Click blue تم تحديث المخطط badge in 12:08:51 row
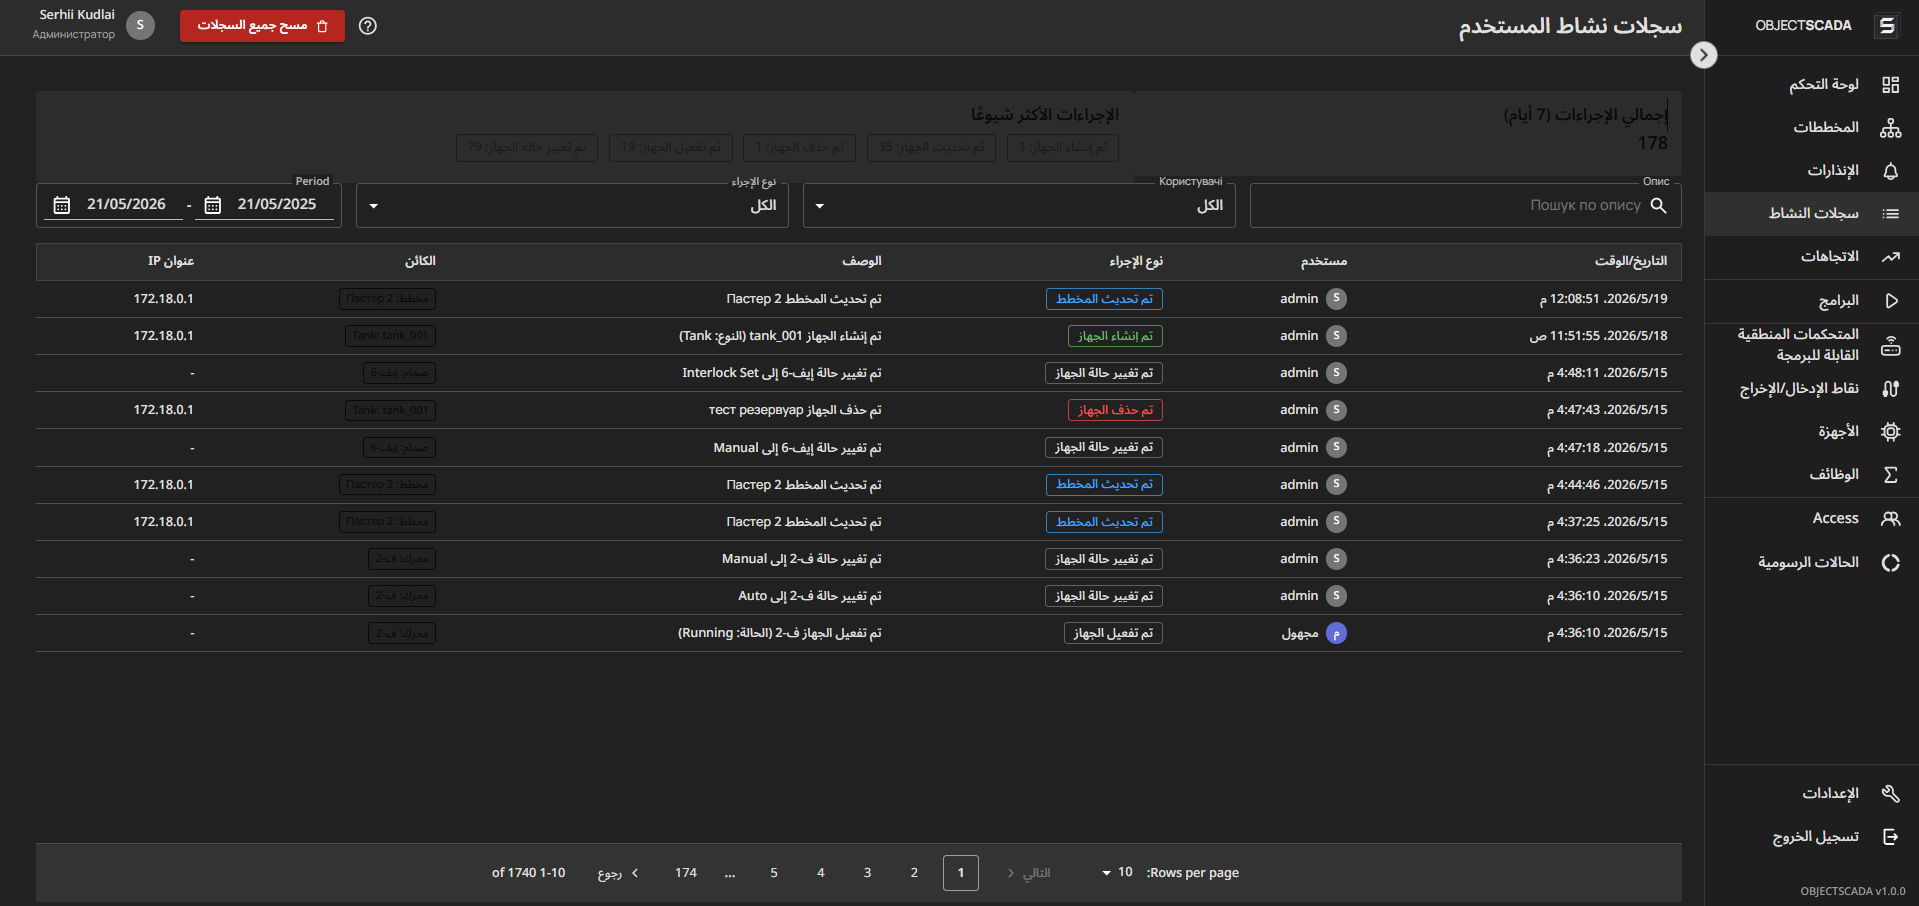Screen dimensions: 1919x906 (1104, 299)
